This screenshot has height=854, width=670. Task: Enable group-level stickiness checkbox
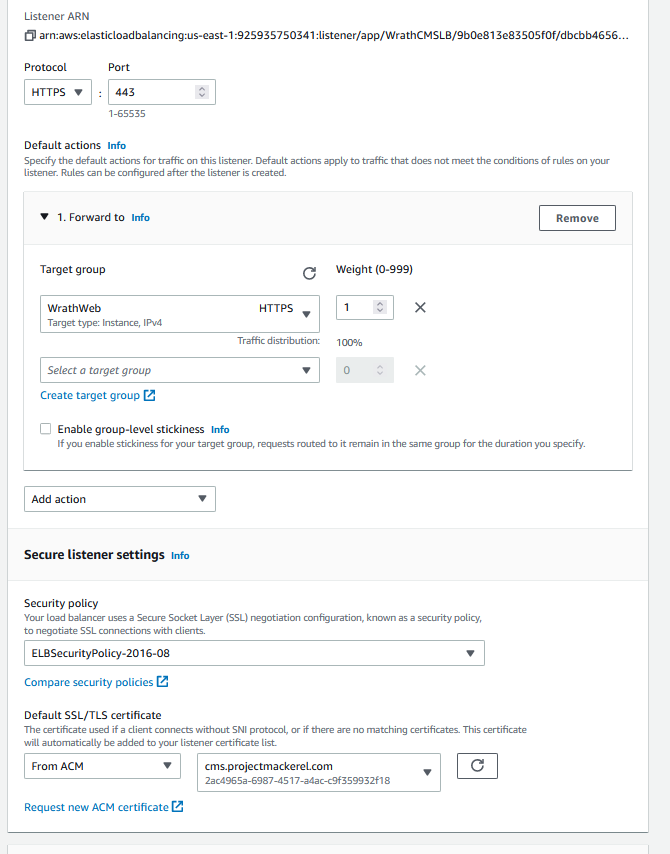(x=46, y=429)
